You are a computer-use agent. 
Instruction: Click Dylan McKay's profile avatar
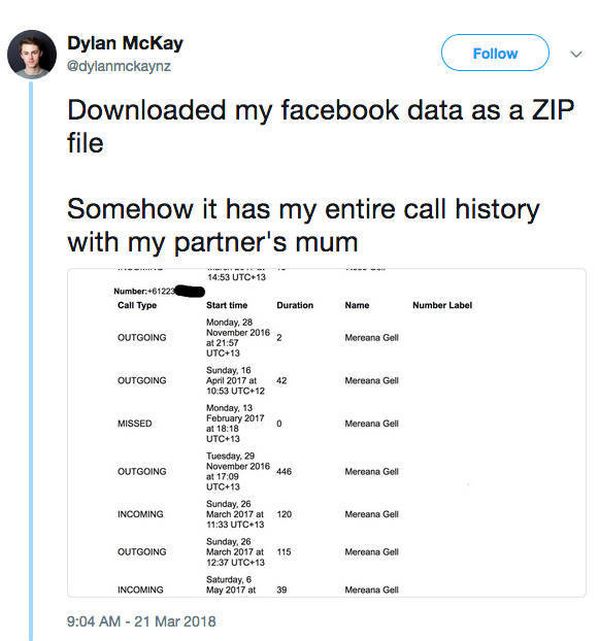point(32,54)
